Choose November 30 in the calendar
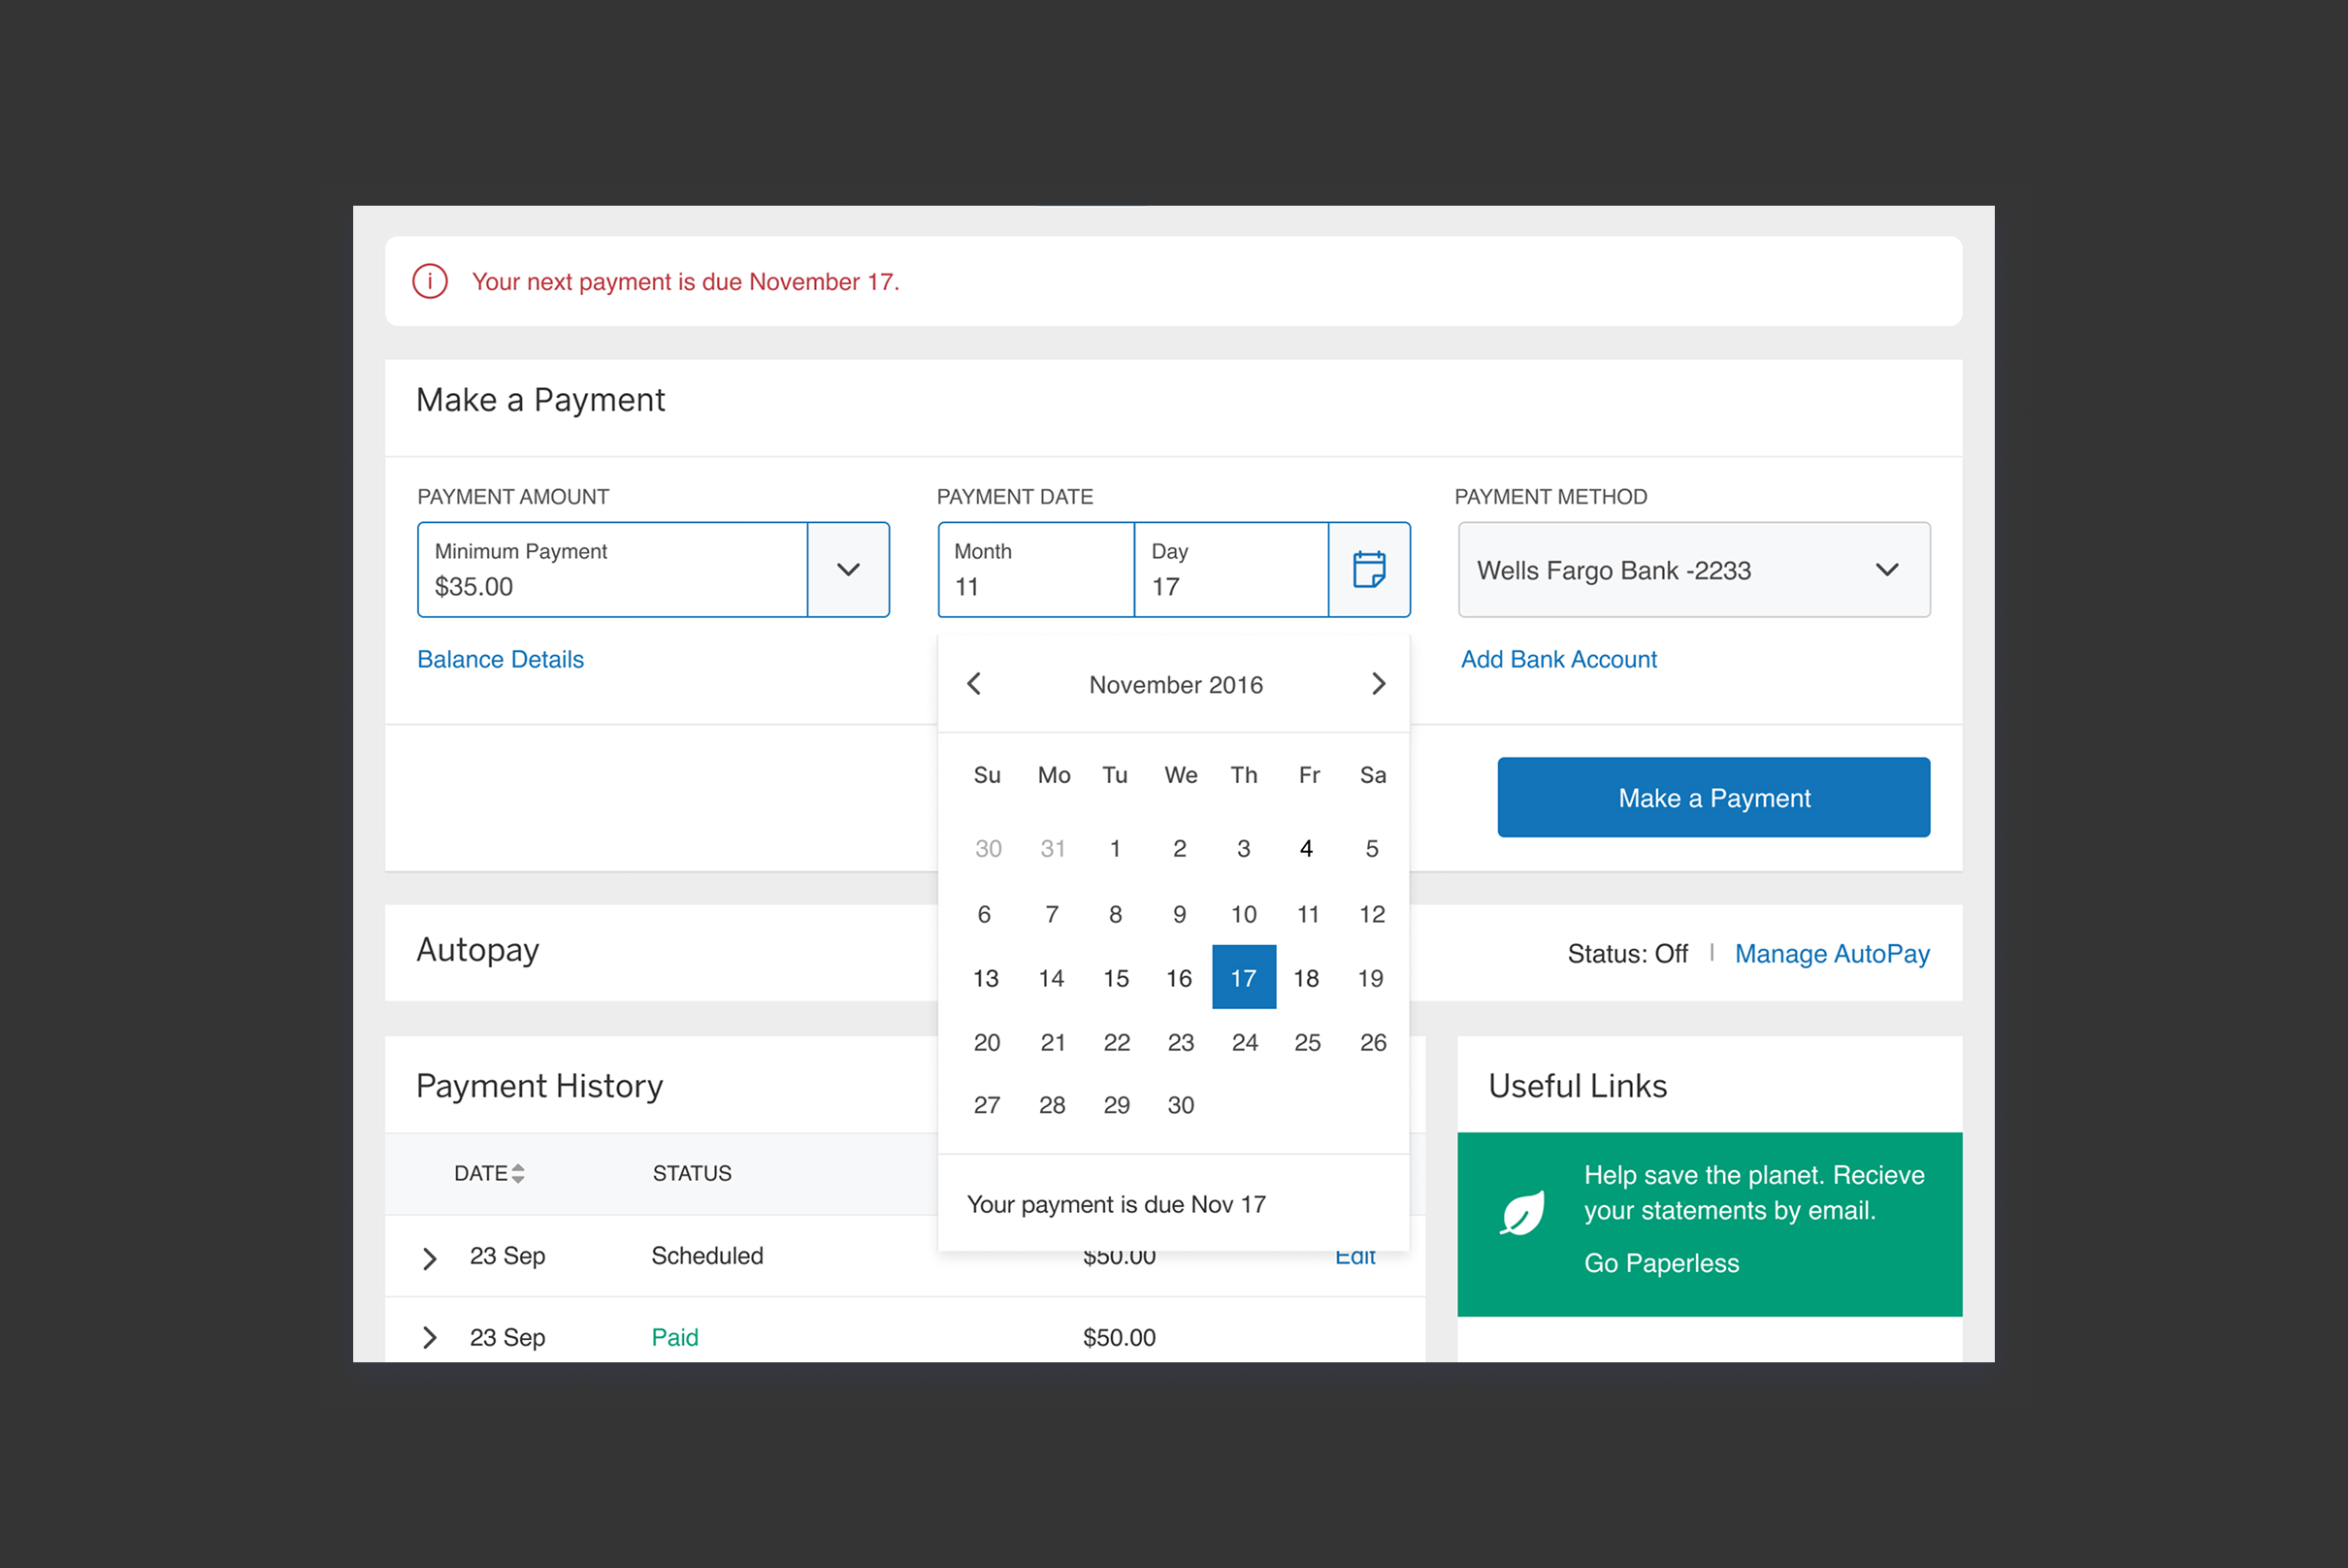This screenshot has height=1568, width=2348. point(1180,1105)
